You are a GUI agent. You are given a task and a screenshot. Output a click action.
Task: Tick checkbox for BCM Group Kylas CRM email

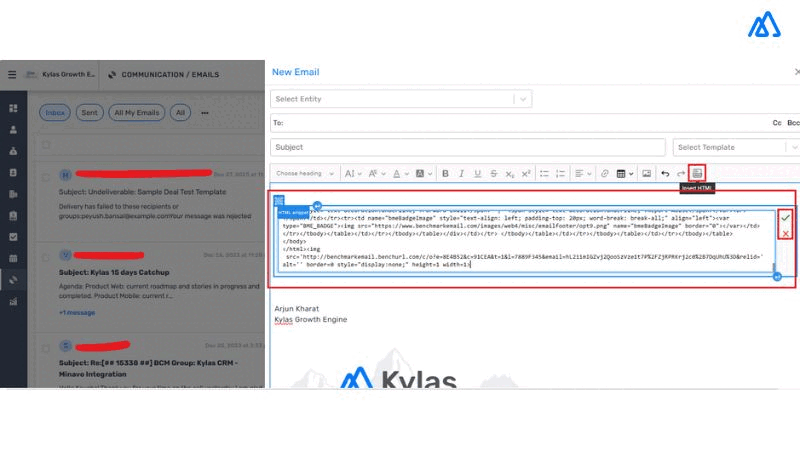[x=46, y=348]
